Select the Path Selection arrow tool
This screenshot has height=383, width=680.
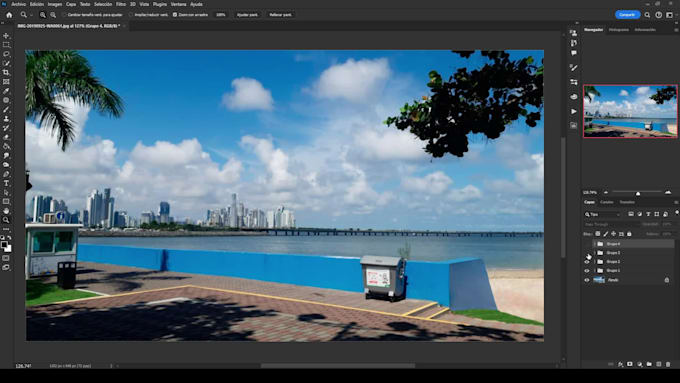[6, 192]
